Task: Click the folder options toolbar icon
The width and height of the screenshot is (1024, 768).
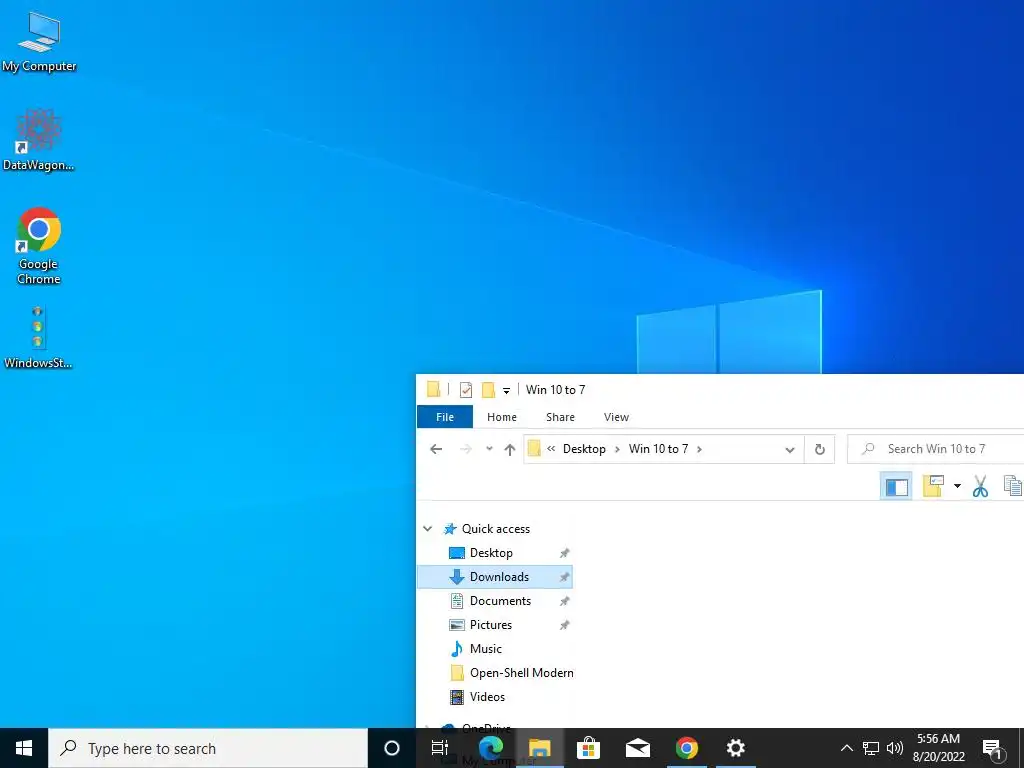Action: 933,486
